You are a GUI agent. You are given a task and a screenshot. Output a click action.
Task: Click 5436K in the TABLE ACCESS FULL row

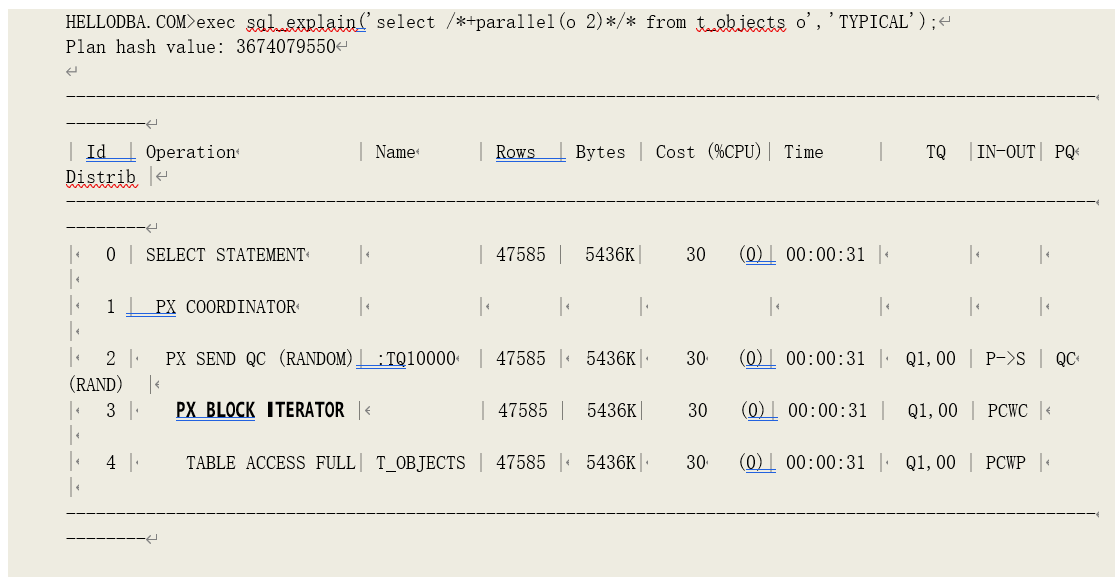pos(610,463)
